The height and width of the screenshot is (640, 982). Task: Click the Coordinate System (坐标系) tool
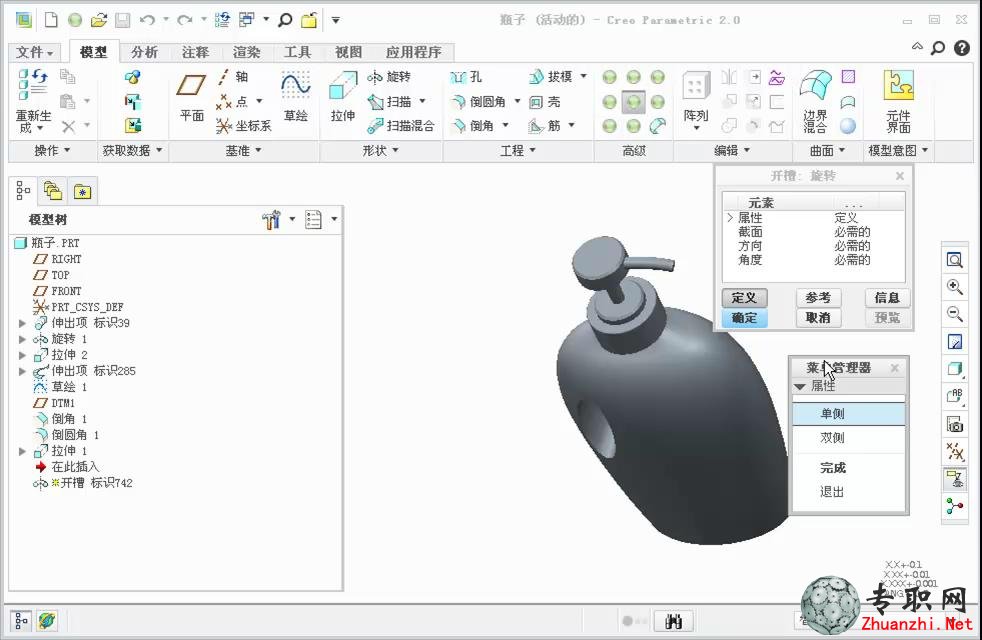tap(244, 126)
